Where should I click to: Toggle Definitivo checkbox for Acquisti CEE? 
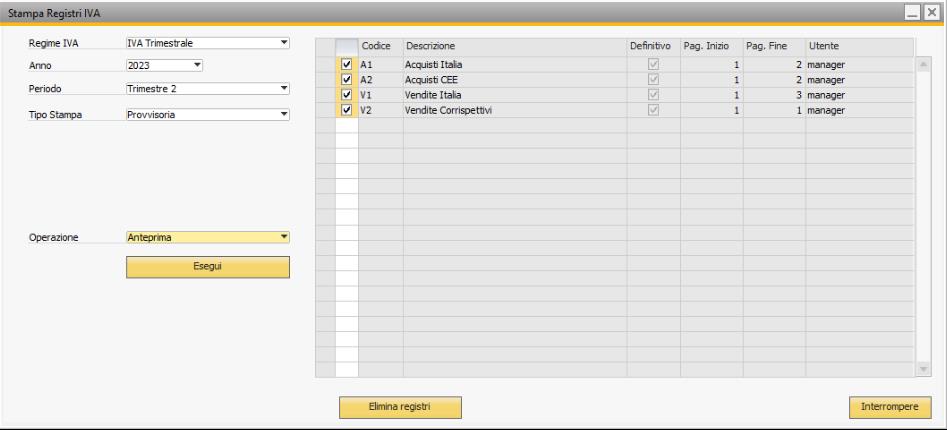pyautogui.click(x=653, y=80)
